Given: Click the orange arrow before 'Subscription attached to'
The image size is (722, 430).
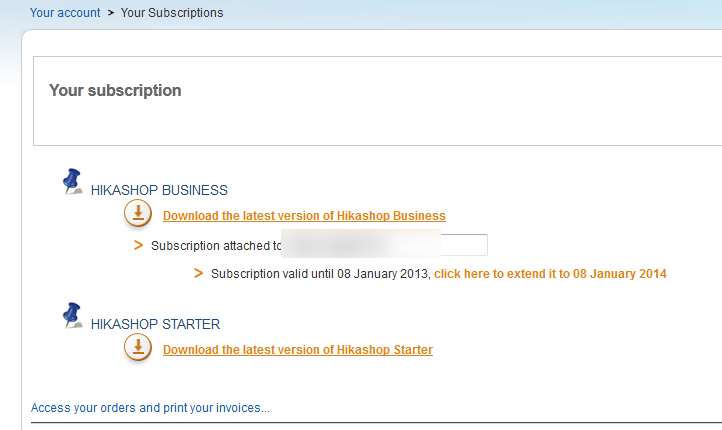Looking at the screenshot, I should [x=139, y=245].
